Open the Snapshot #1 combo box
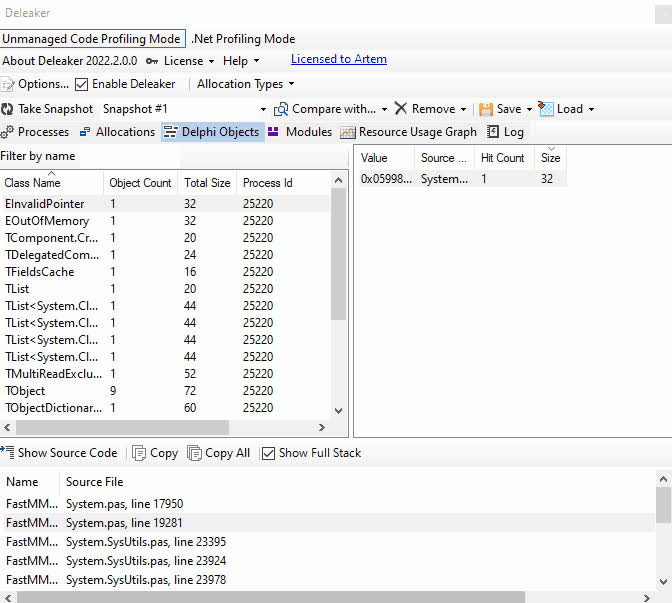Screen dimensions: 672x603 pyautogui.click(x=184, y=109)
